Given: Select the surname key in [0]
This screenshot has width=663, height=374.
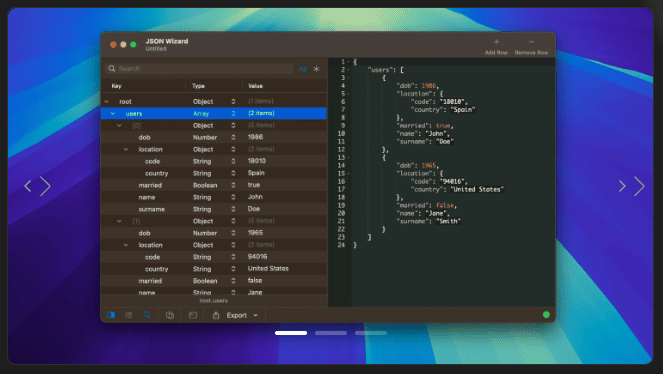Looking at the screenshot, I should click(152, 209).
